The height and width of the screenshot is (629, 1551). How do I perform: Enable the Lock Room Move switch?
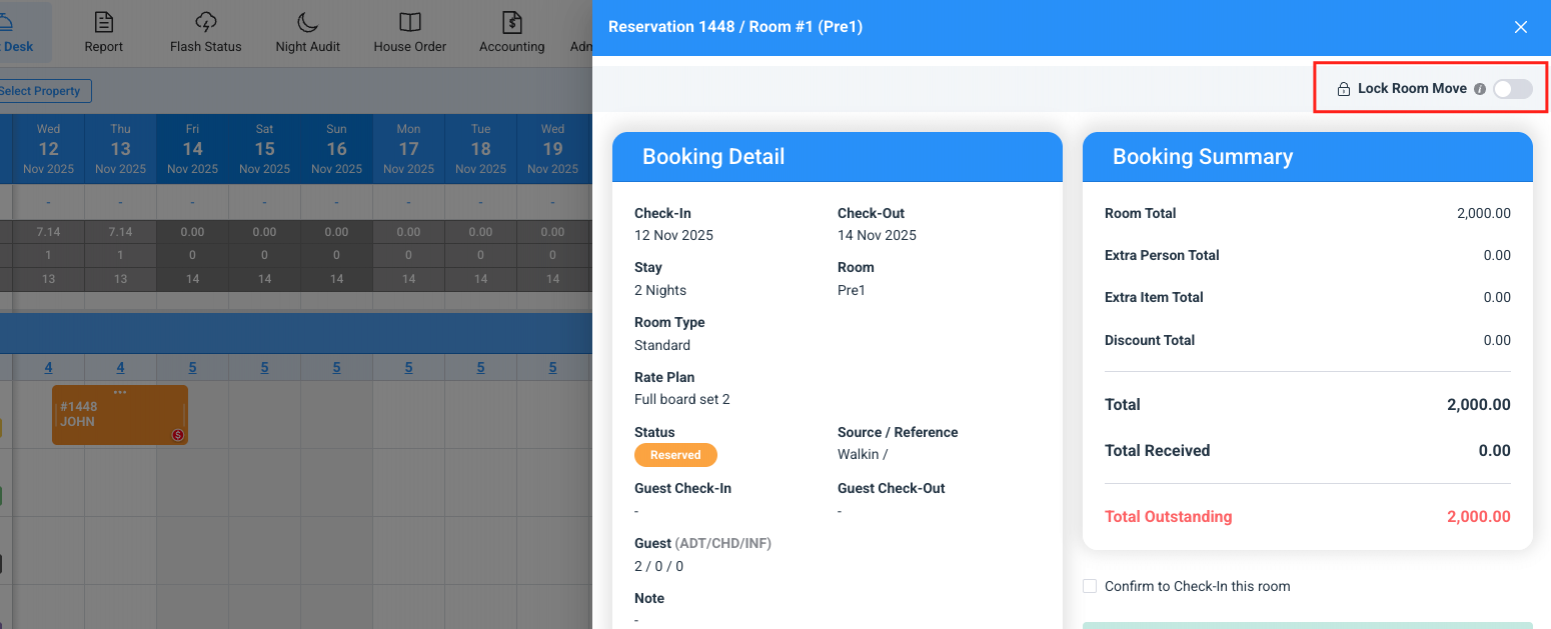(1512, 89)
